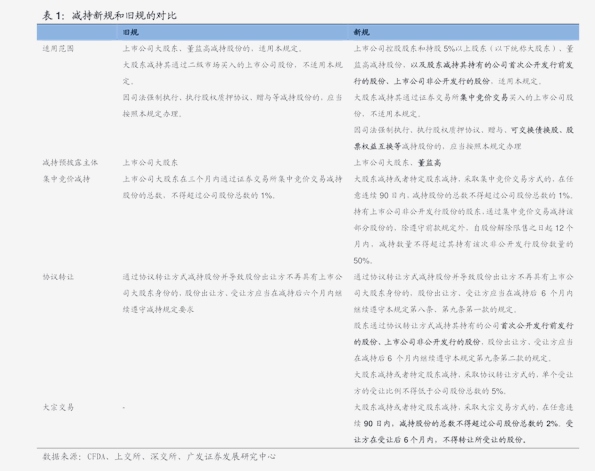Click old-rule line '上市公司大股东、董监高减持股份的，适用本规定。'

point(213,49)
